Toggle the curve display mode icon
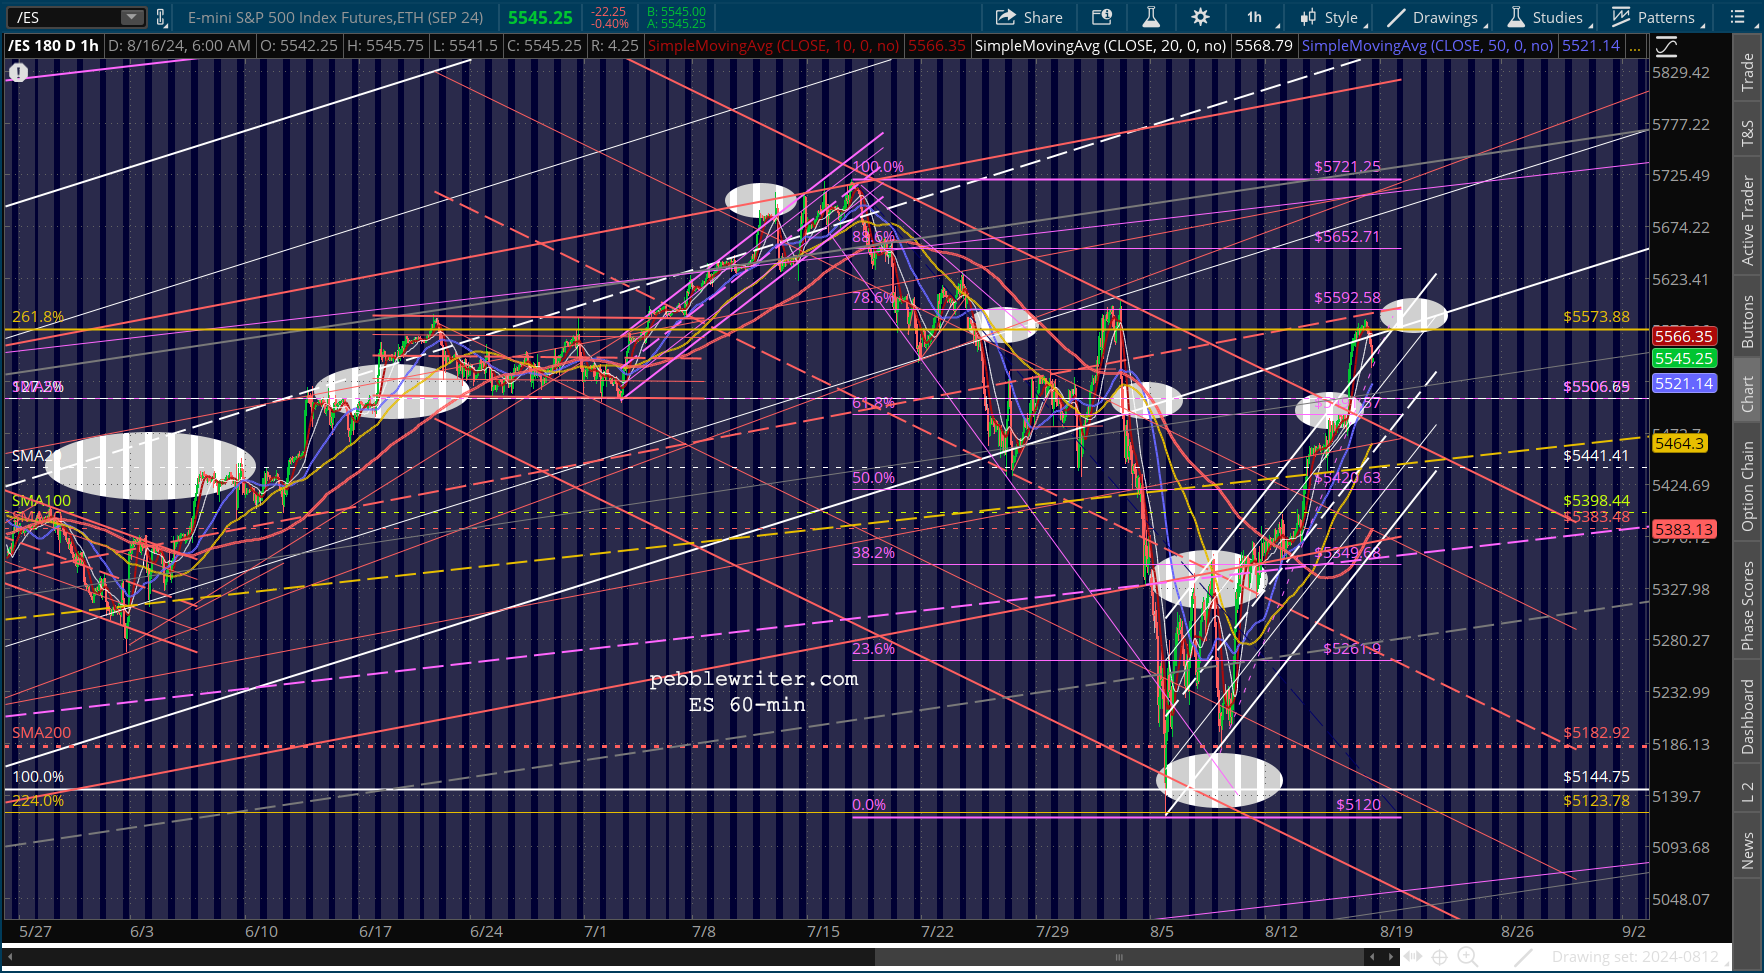 pos(1666,46)
